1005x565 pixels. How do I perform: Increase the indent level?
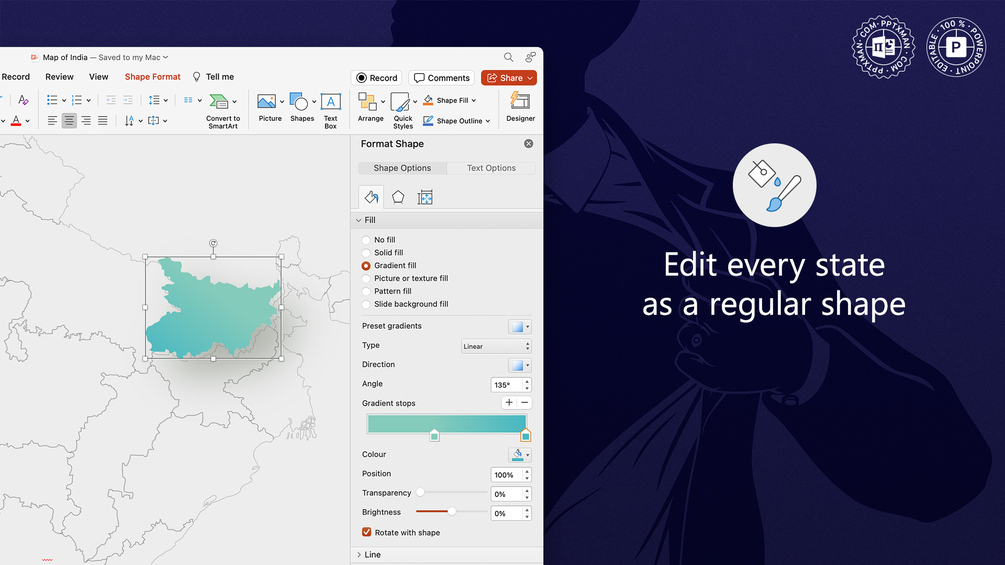pyautogui.click(x=128, y=100)
